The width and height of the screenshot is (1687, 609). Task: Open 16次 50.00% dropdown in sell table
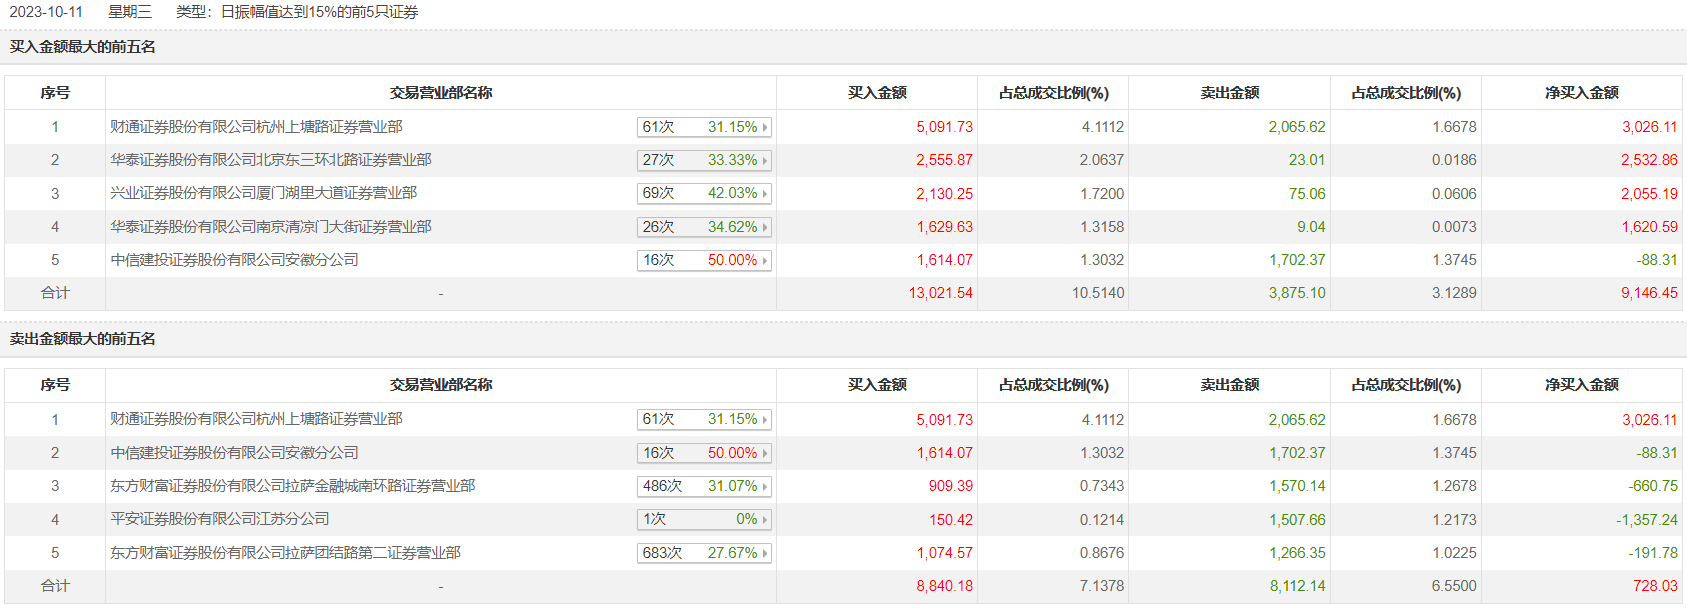(704, 453)
